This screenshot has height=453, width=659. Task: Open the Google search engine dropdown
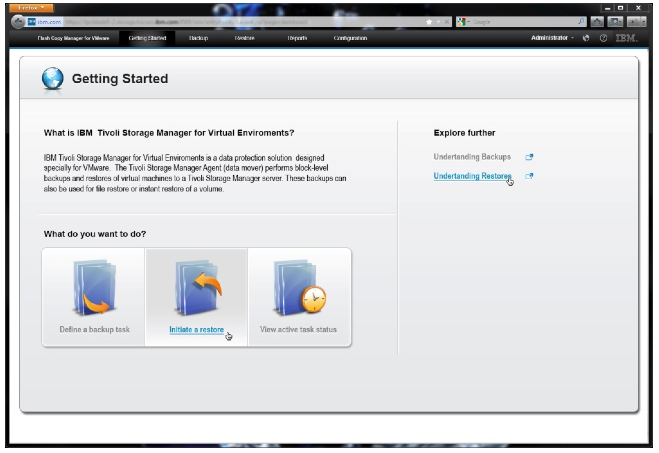464,22
